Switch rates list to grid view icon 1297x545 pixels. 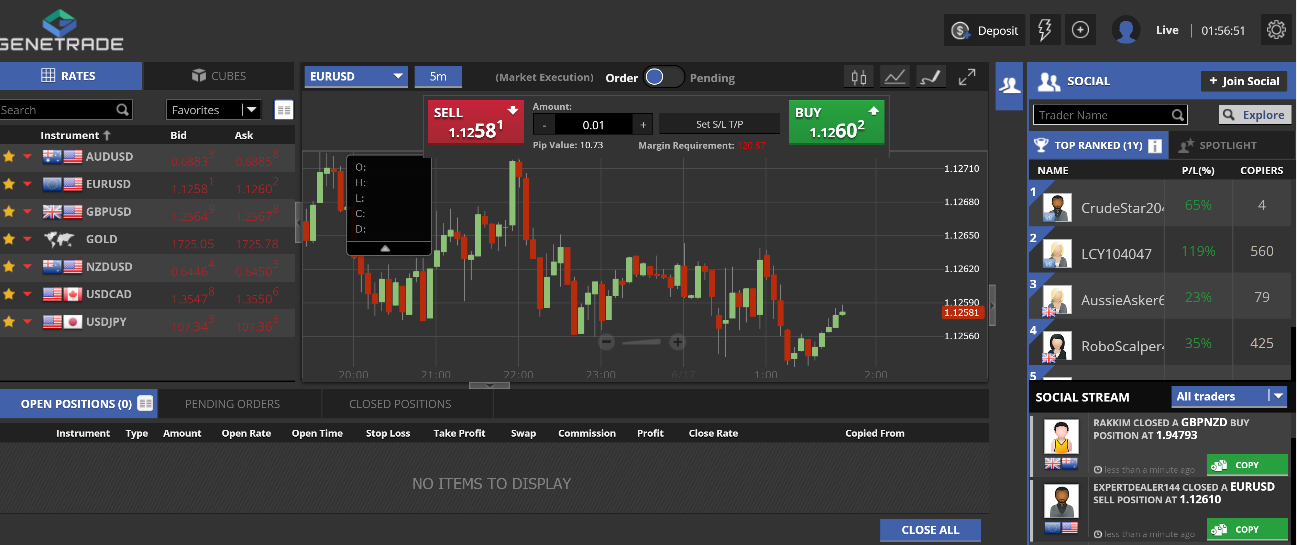tap(284, 110)
